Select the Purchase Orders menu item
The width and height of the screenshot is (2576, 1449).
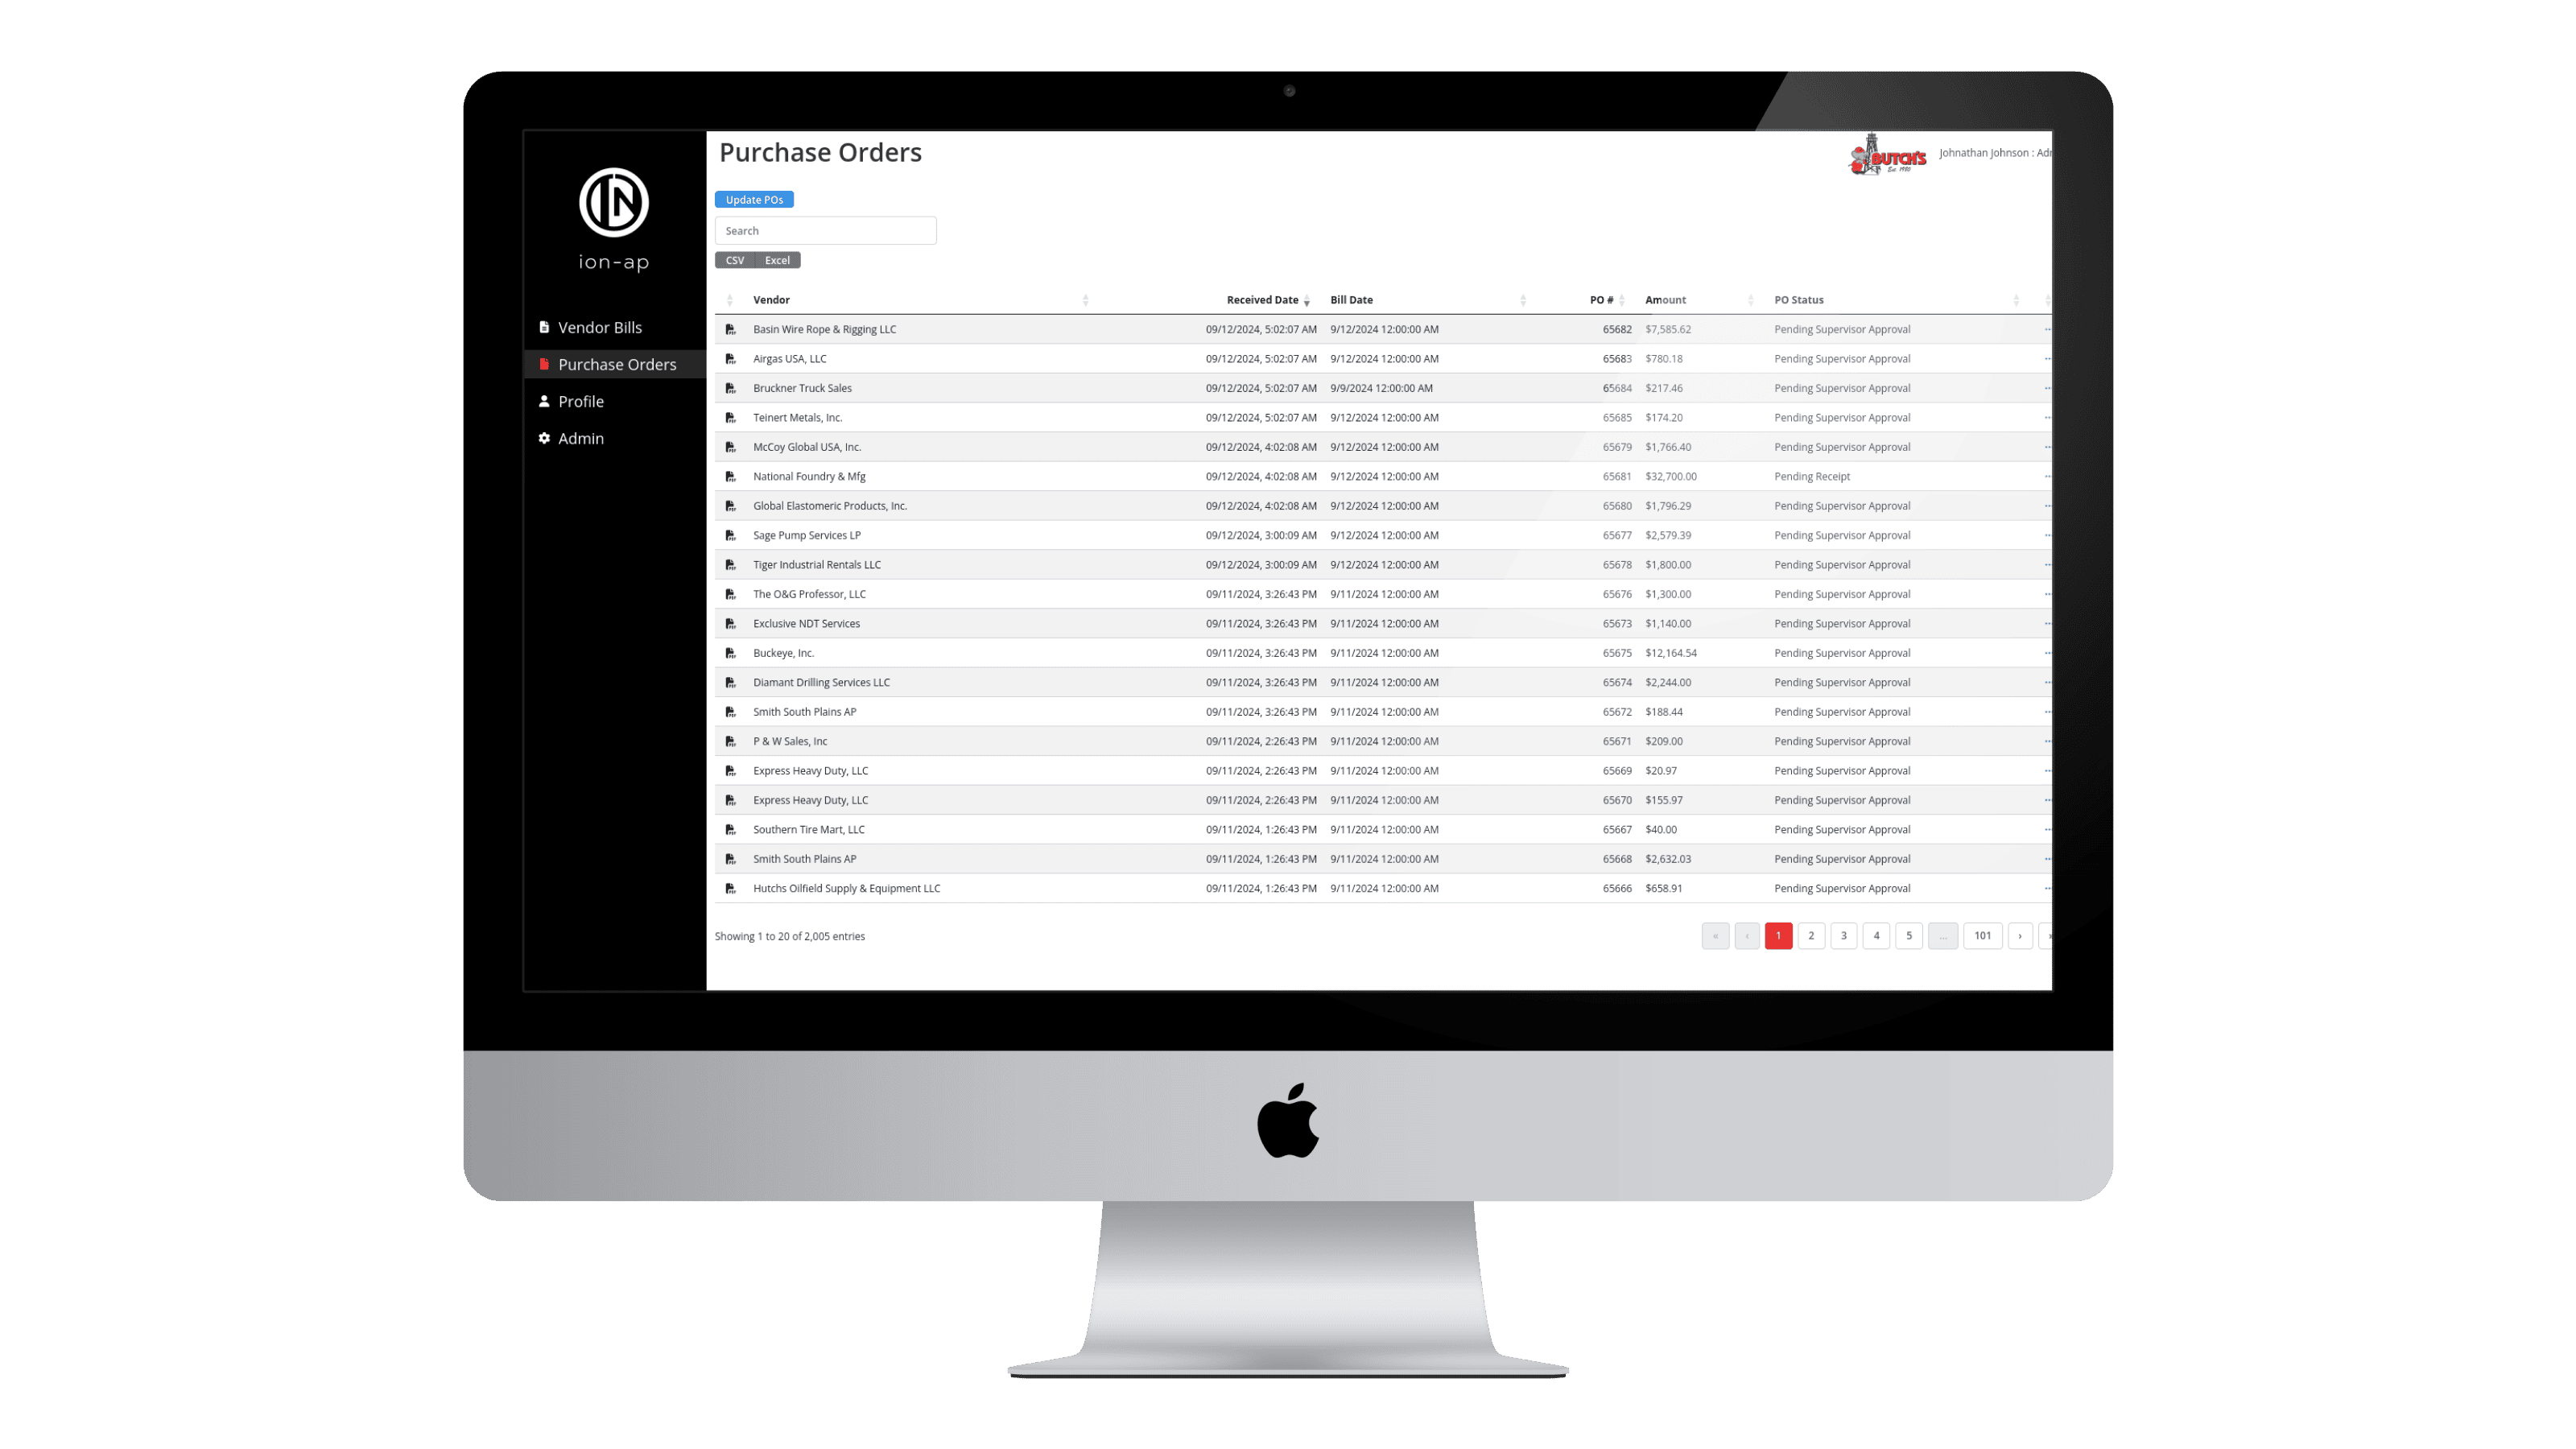click(x=616, y=363)
